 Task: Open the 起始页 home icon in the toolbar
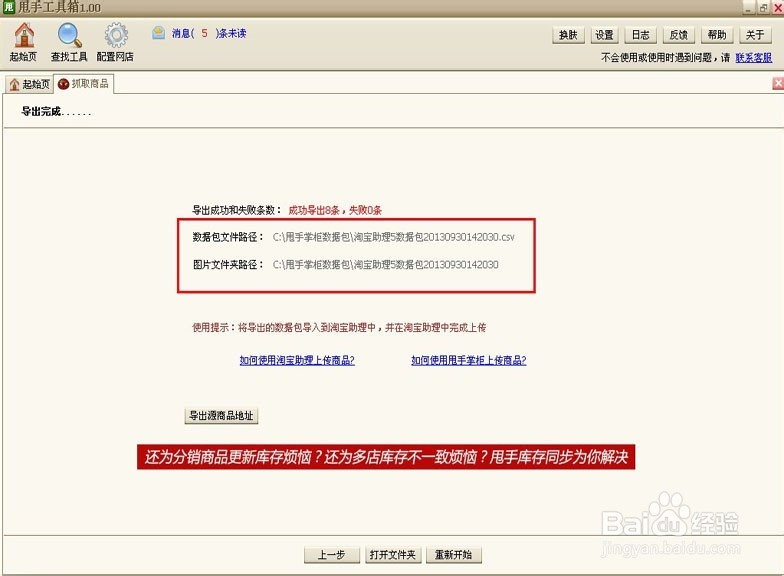tap(24, 42)
